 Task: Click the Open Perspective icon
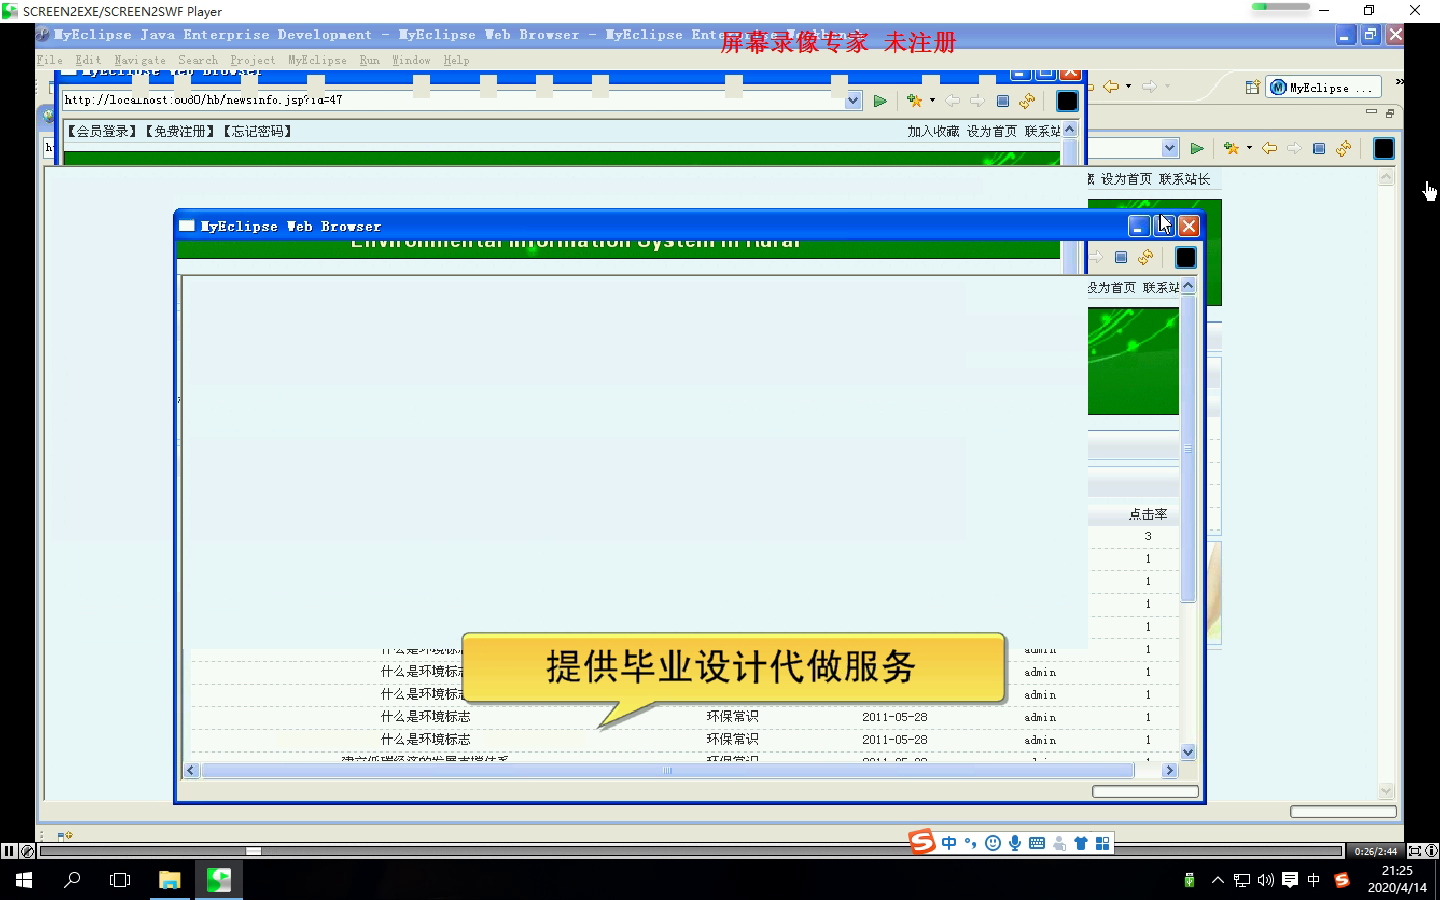(1252, 88)
